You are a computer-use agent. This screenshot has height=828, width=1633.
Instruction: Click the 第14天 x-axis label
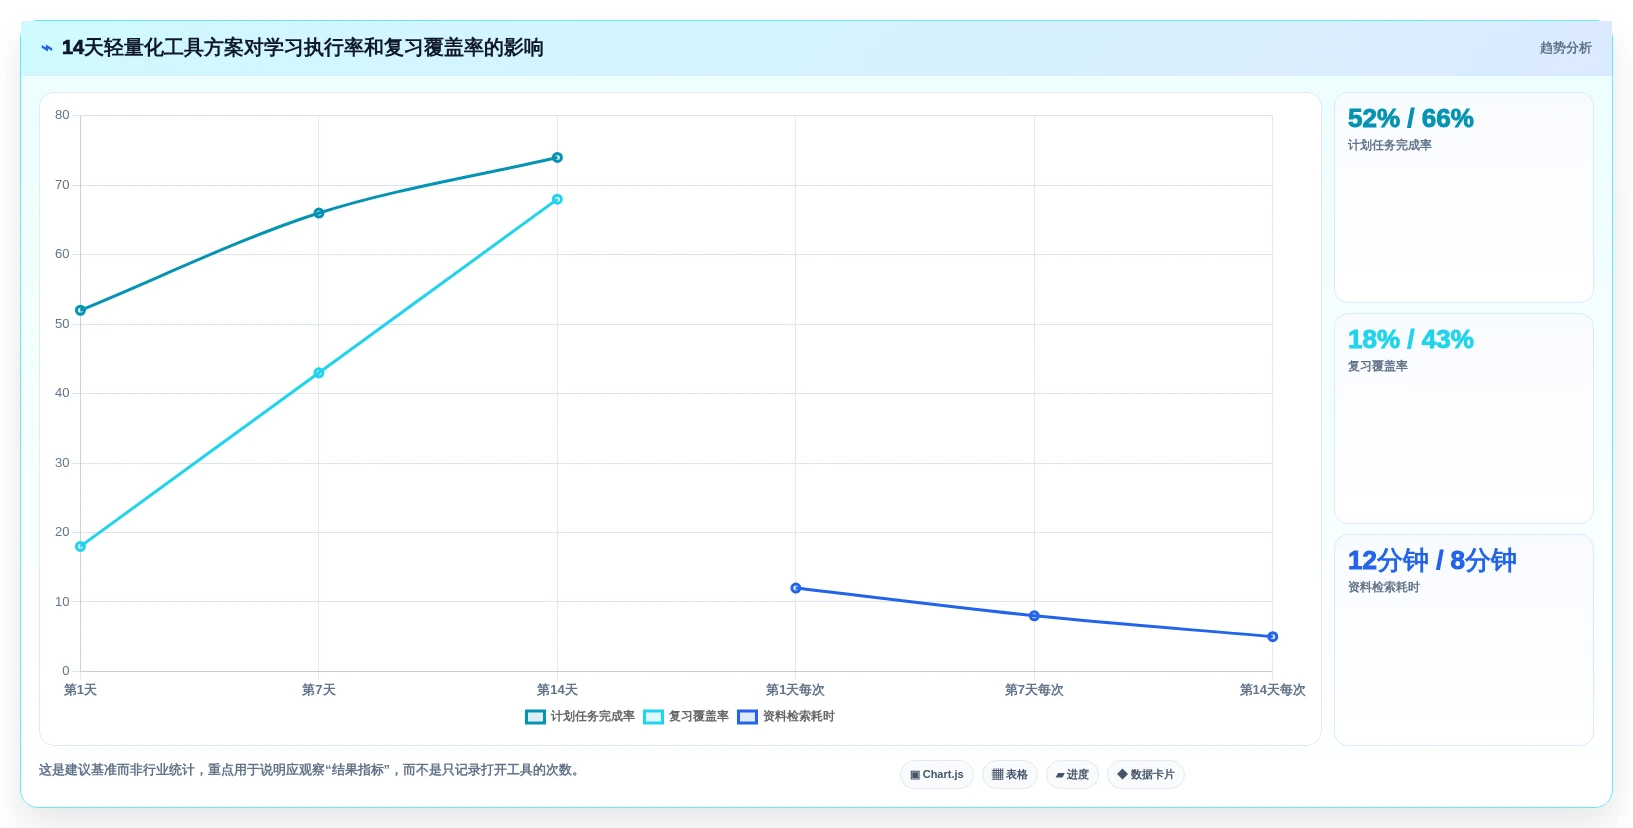[557, 690]
